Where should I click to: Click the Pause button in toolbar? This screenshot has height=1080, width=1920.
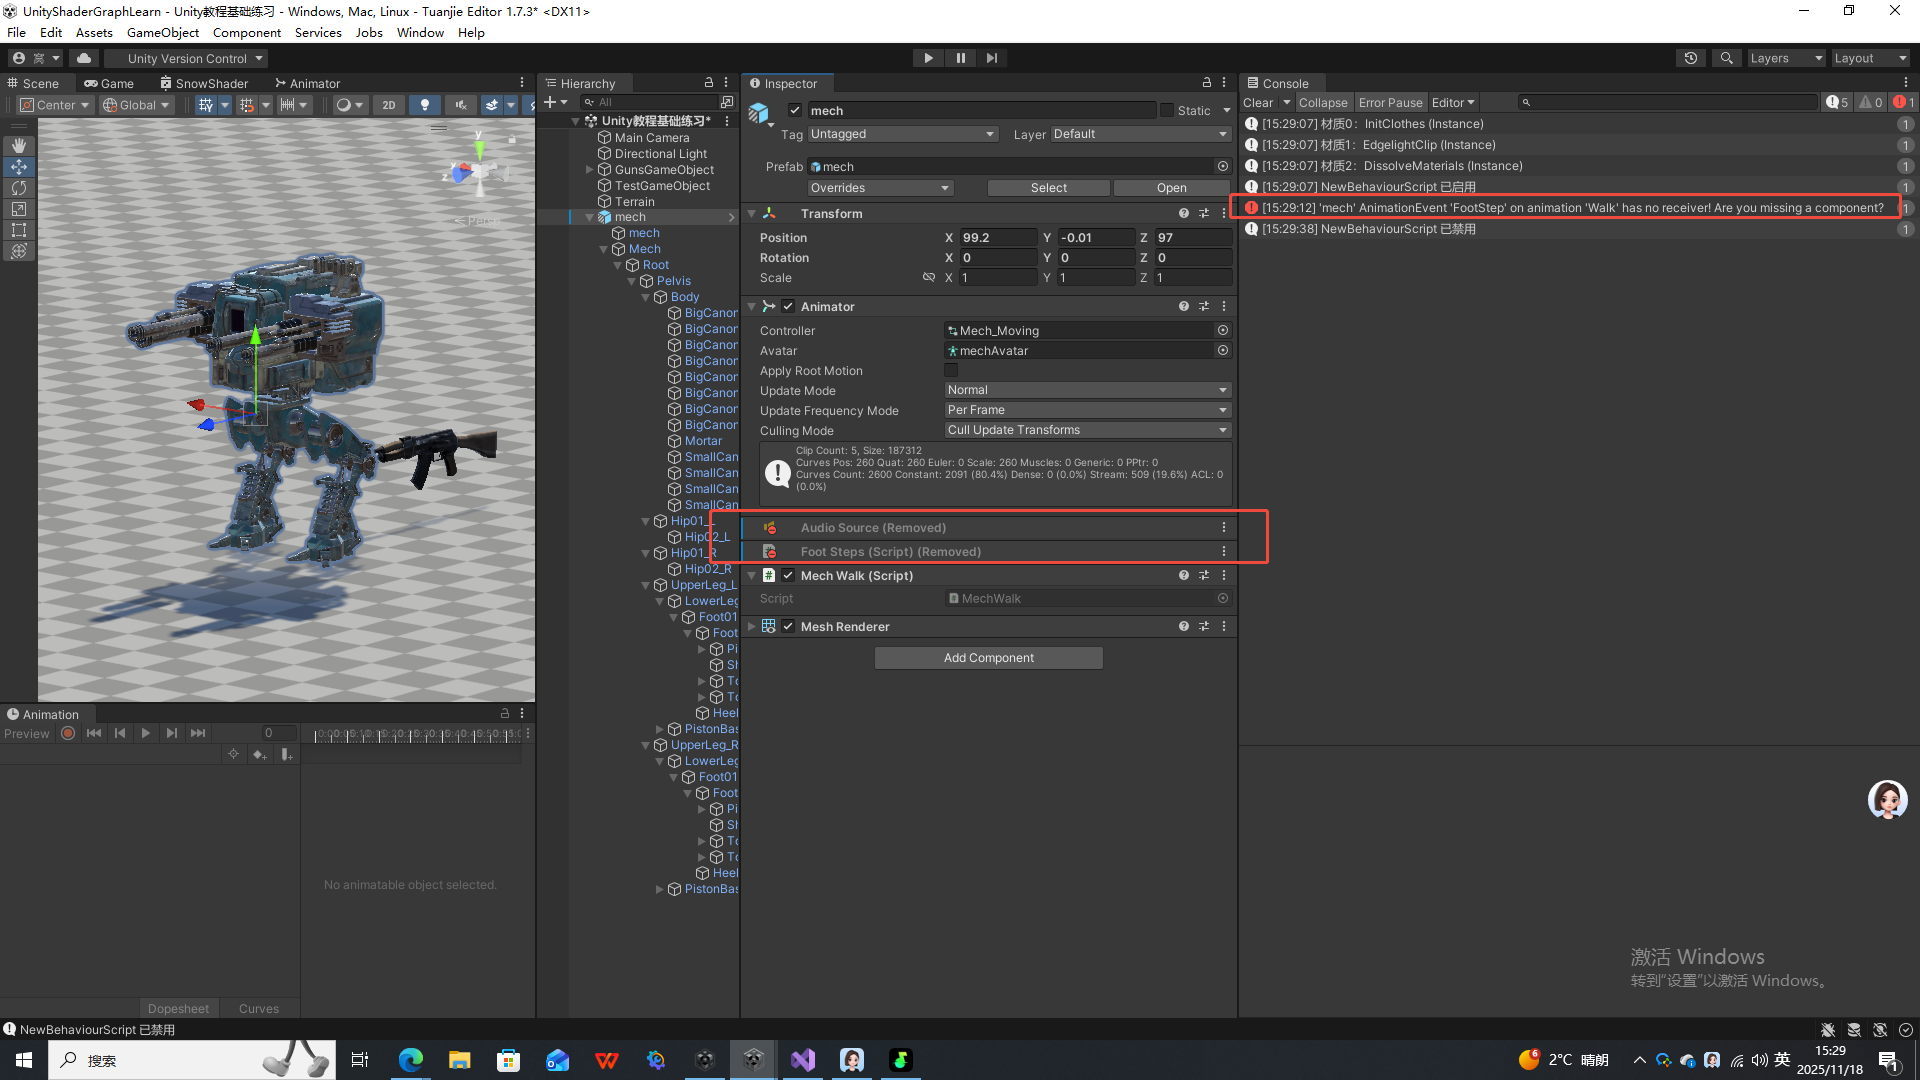(x=960, y=58)
